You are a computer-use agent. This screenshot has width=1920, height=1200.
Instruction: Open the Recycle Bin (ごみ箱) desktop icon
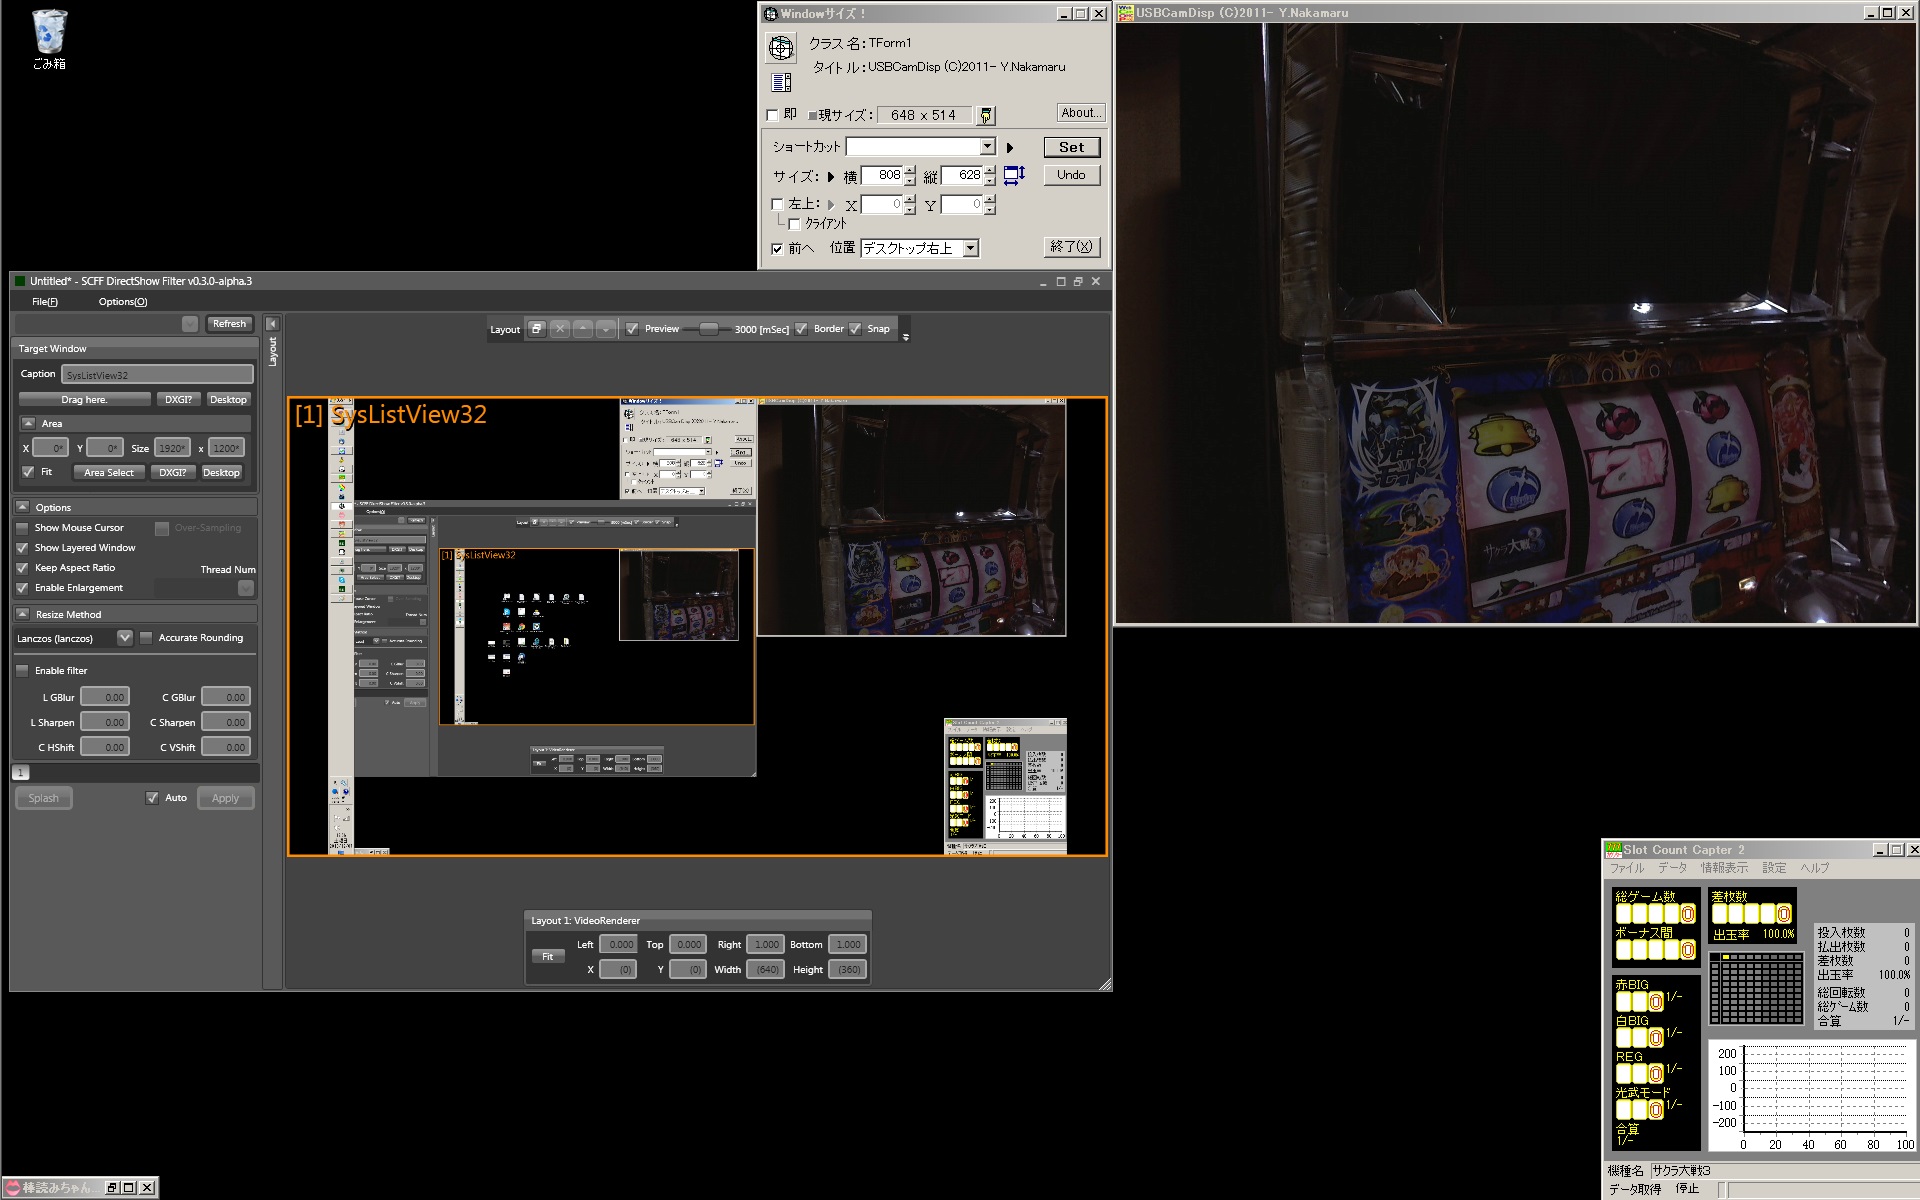click(x=49, y=39)
